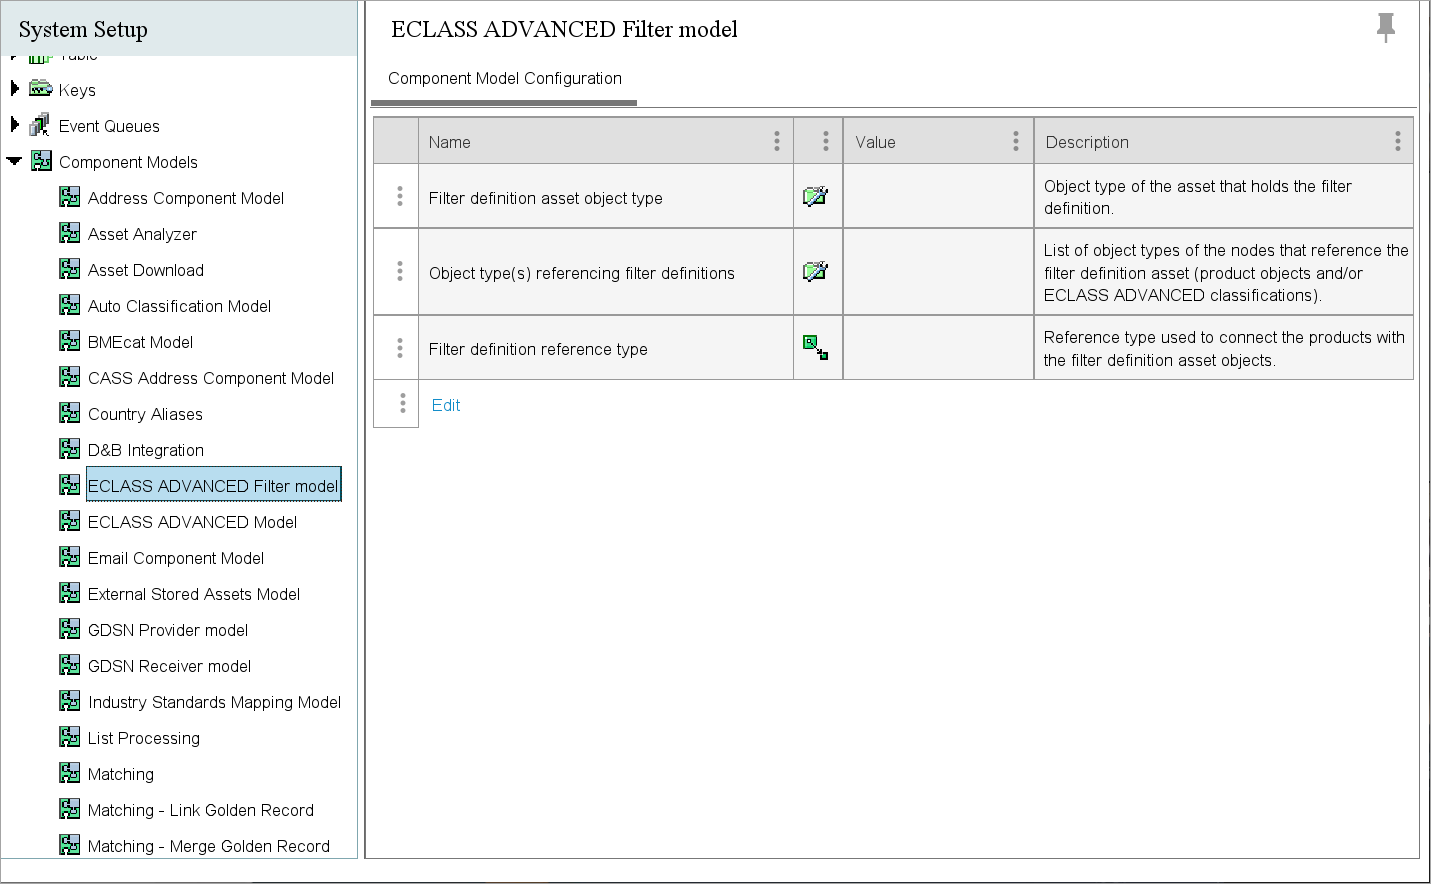
Task: Collapse the Component Models tree node
Action: (14, 161)
